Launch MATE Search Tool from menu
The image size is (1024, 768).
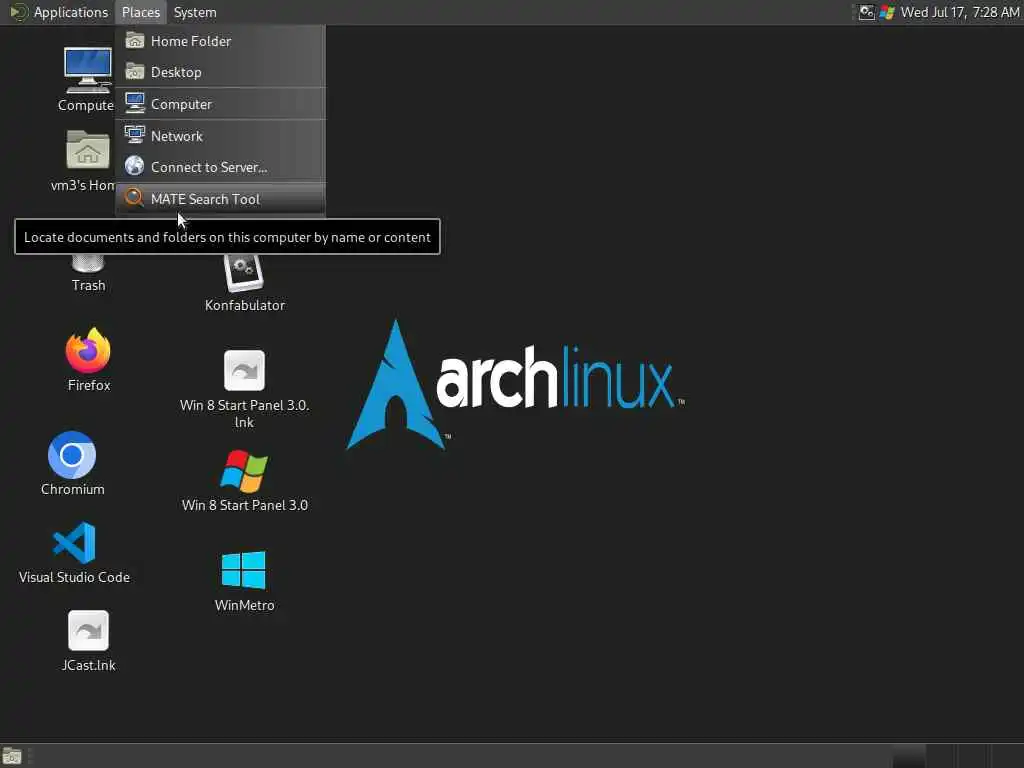pos(221,199)
